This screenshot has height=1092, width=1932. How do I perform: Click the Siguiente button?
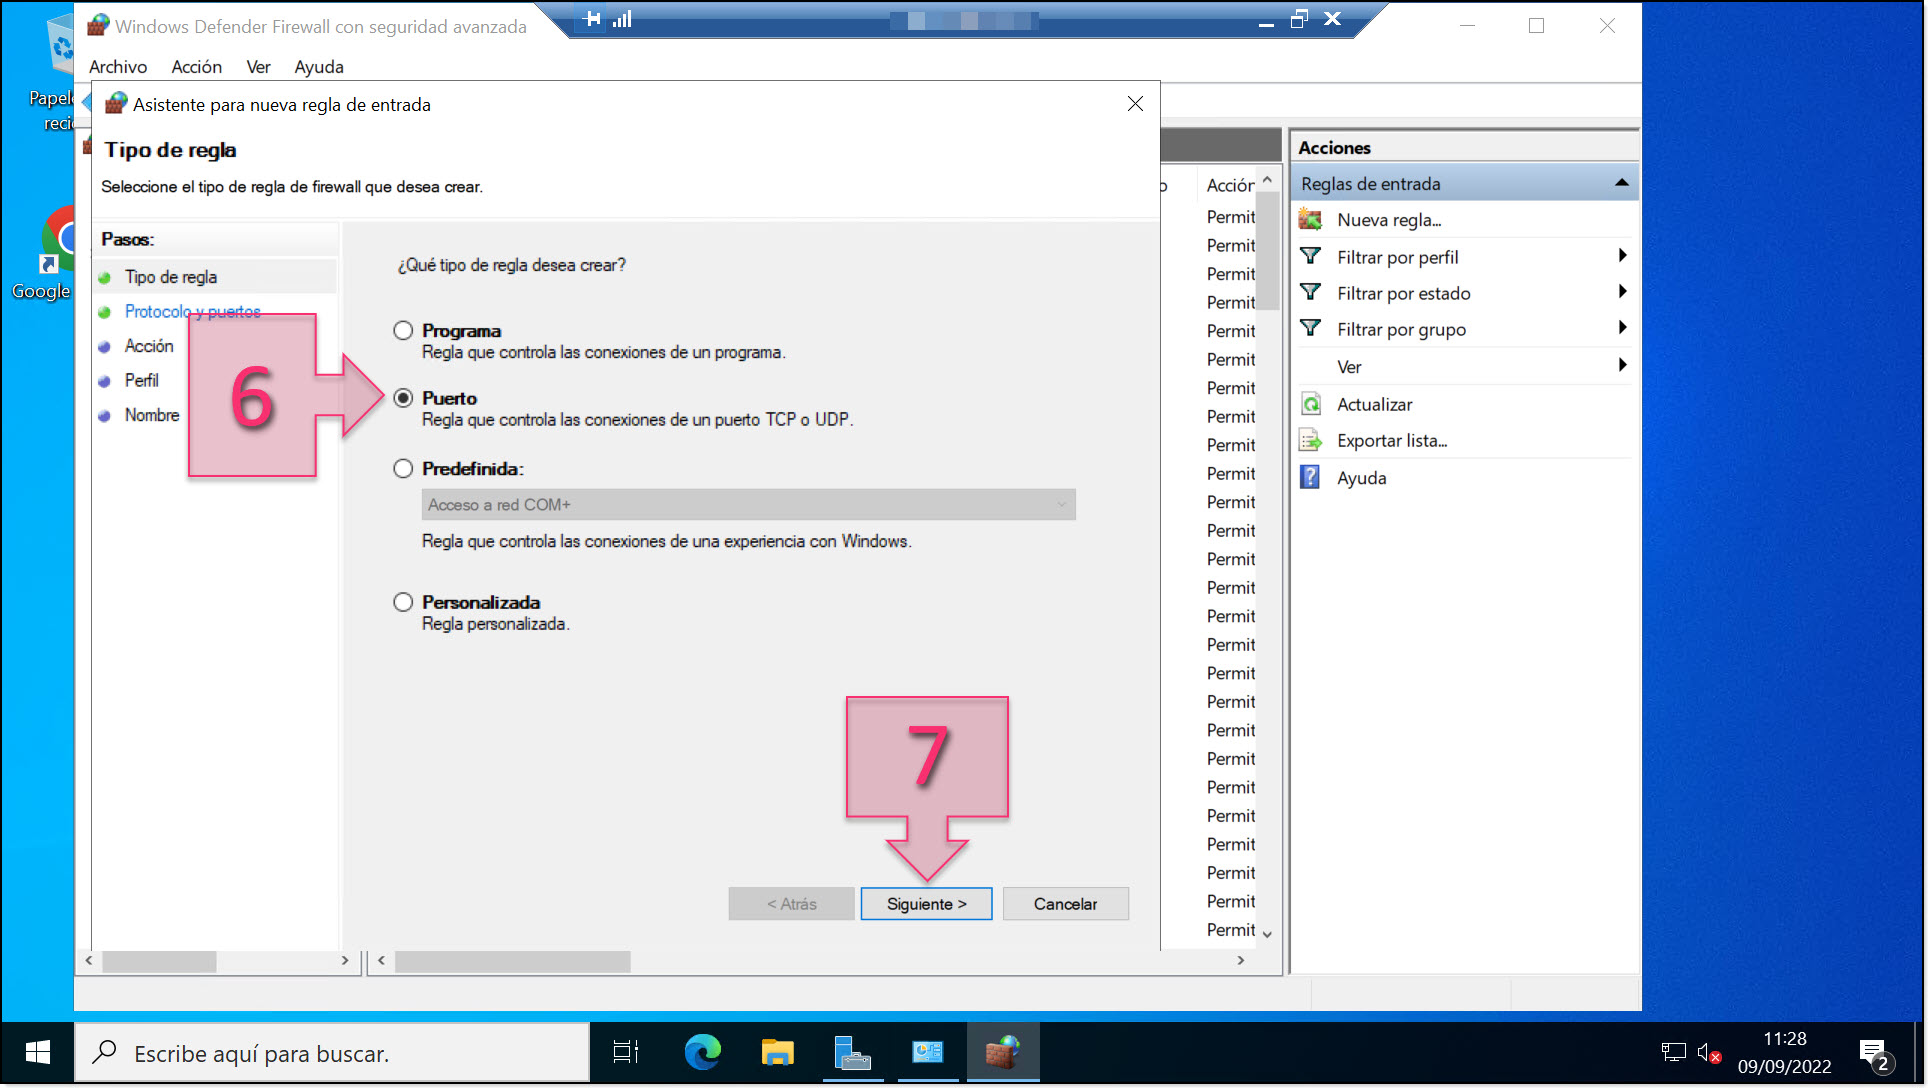926,904
